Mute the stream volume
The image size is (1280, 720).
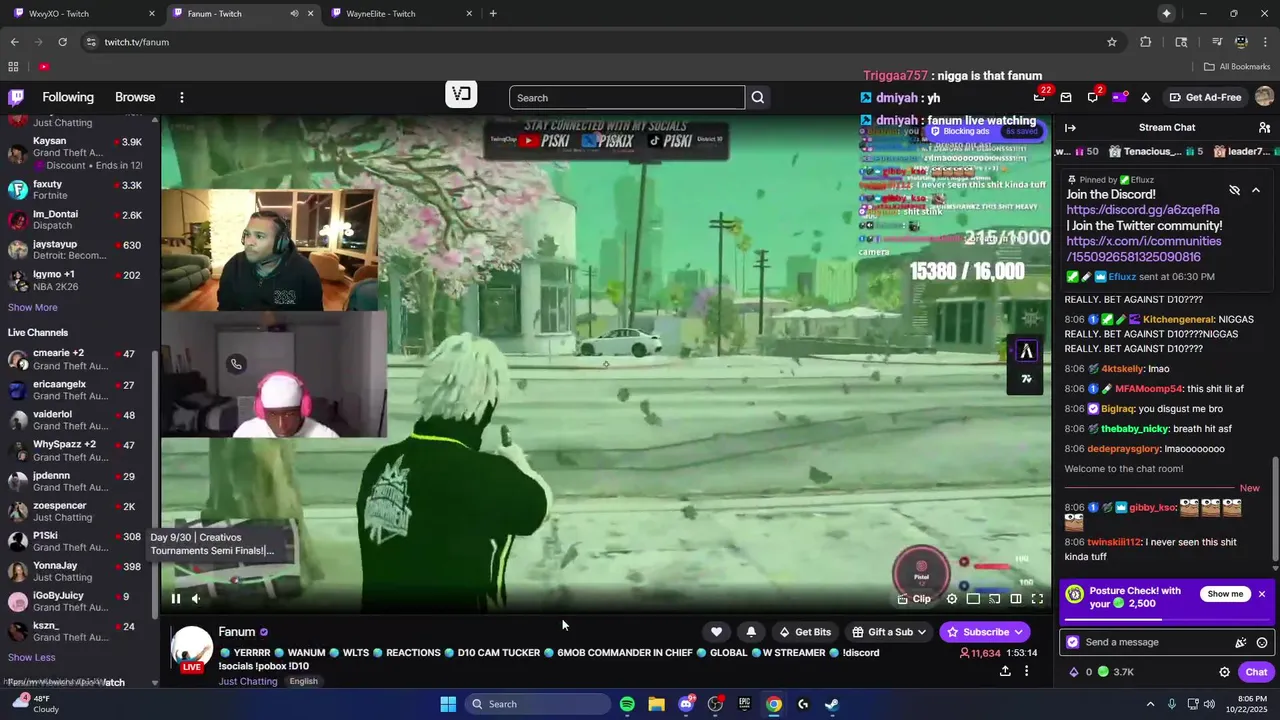click(196, 599)
